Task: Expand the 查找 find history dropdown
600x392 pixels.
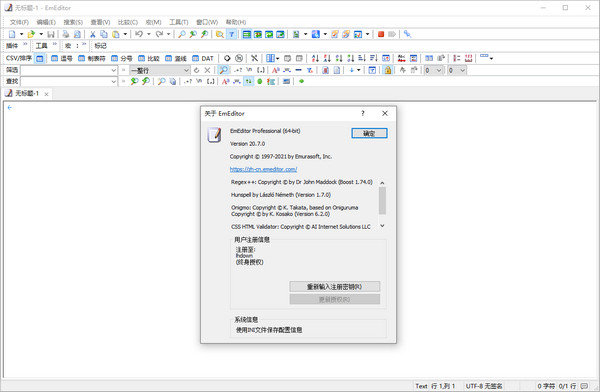Action: click(x=113, y=81)
